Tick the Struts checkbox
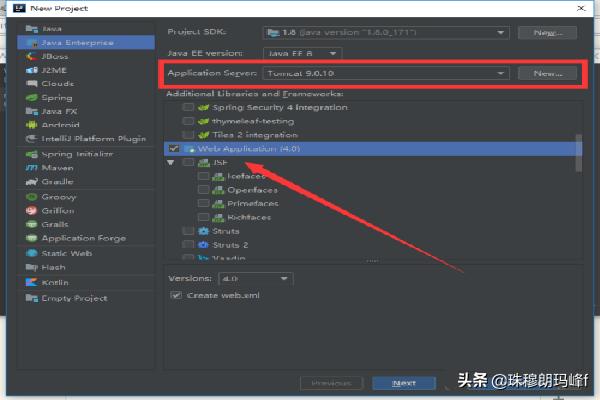 (188, 231)
